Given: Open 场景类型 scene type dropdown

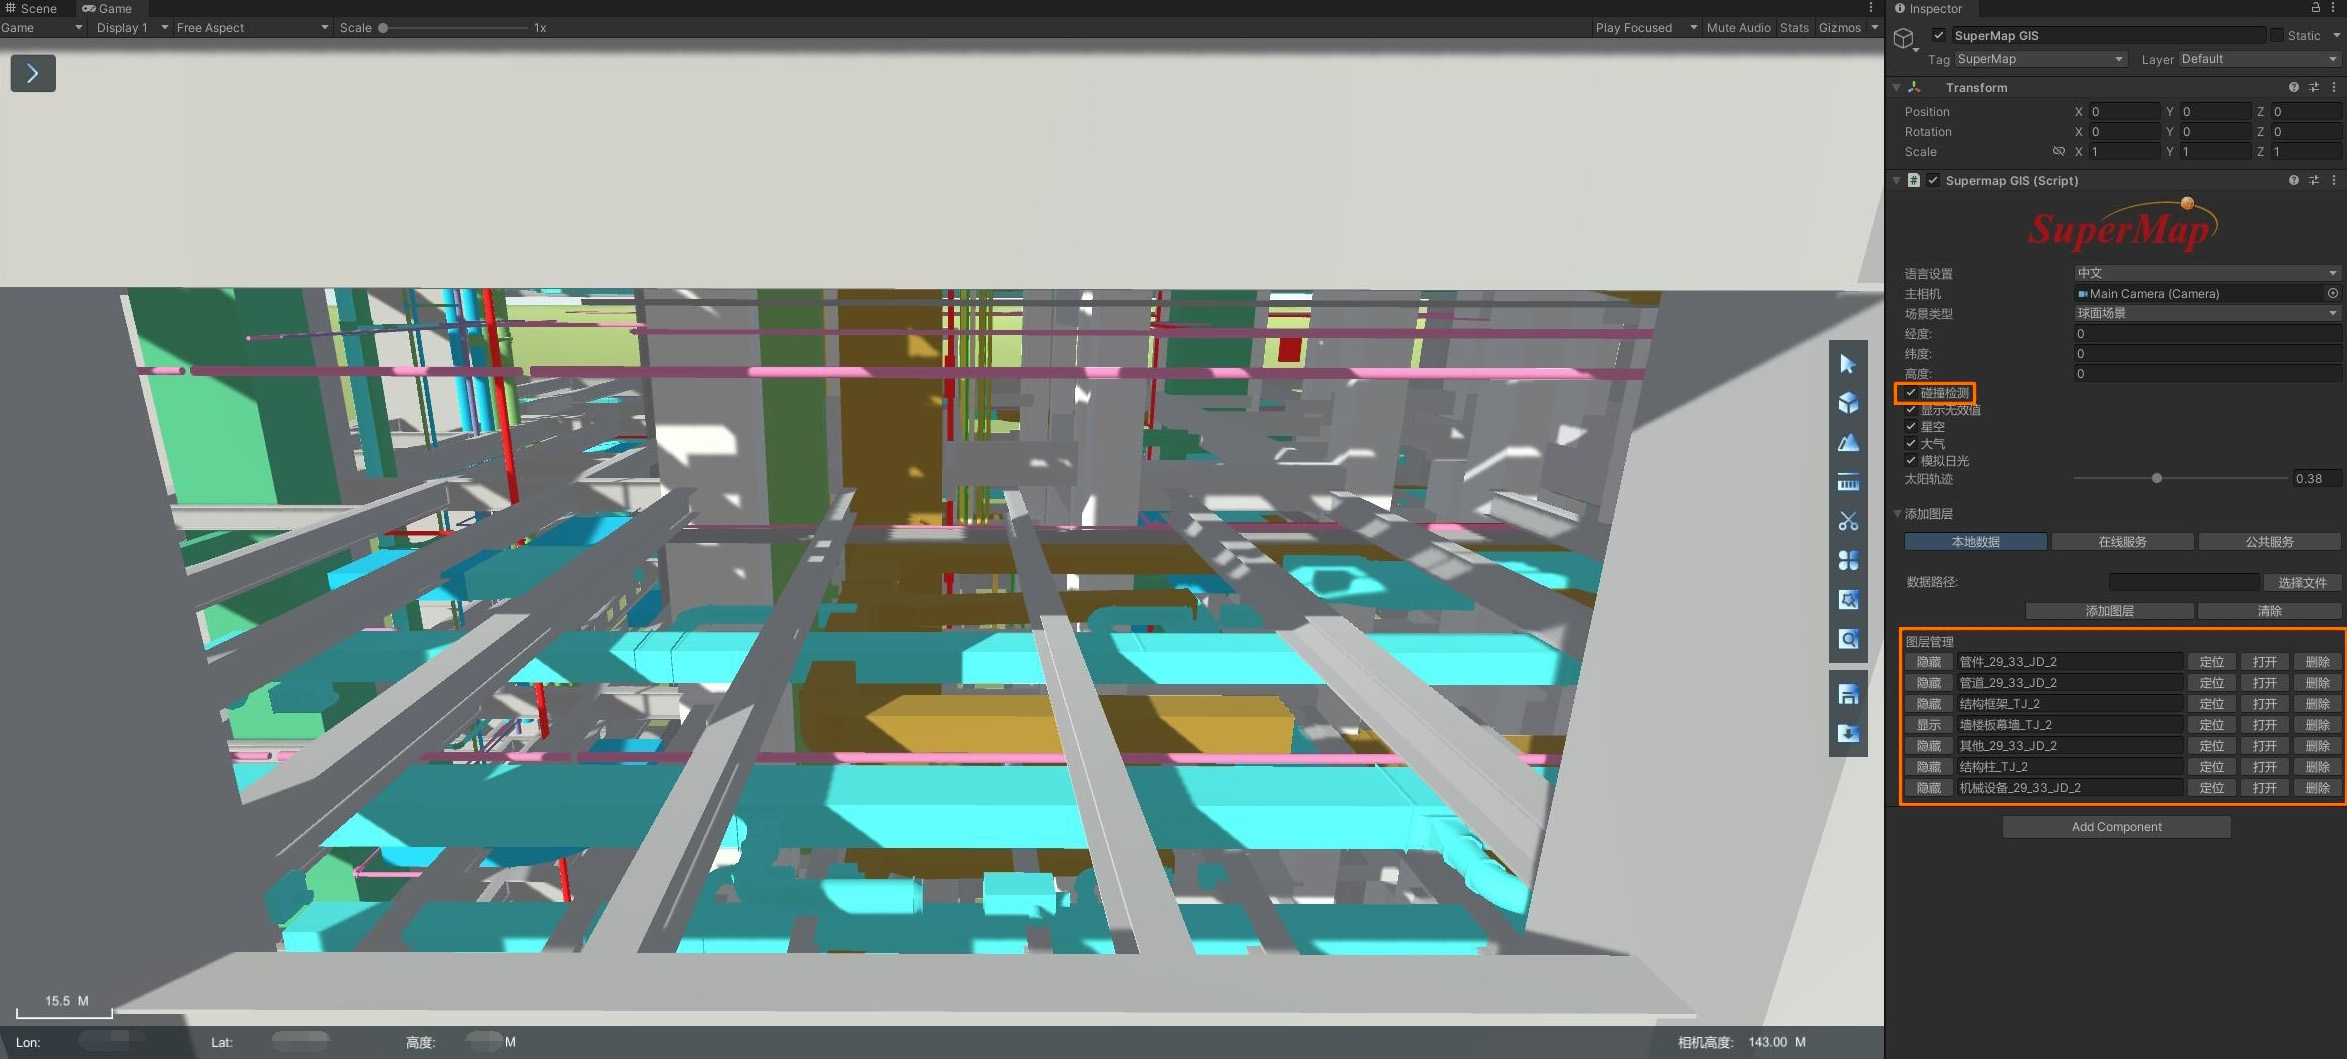Looking at the screenshot, I should pyautogui.click(x=2207, y=314).
